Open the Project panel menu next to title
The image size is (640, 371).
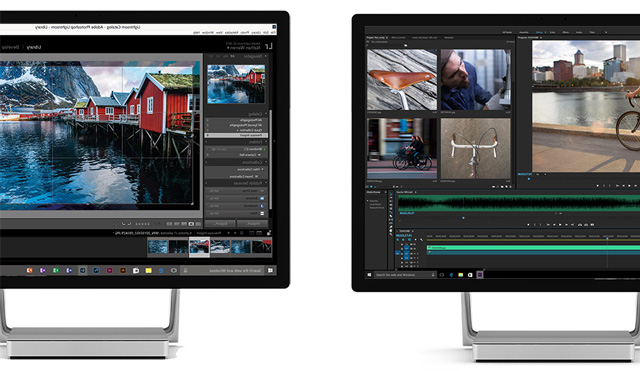(x=387, y=38)
